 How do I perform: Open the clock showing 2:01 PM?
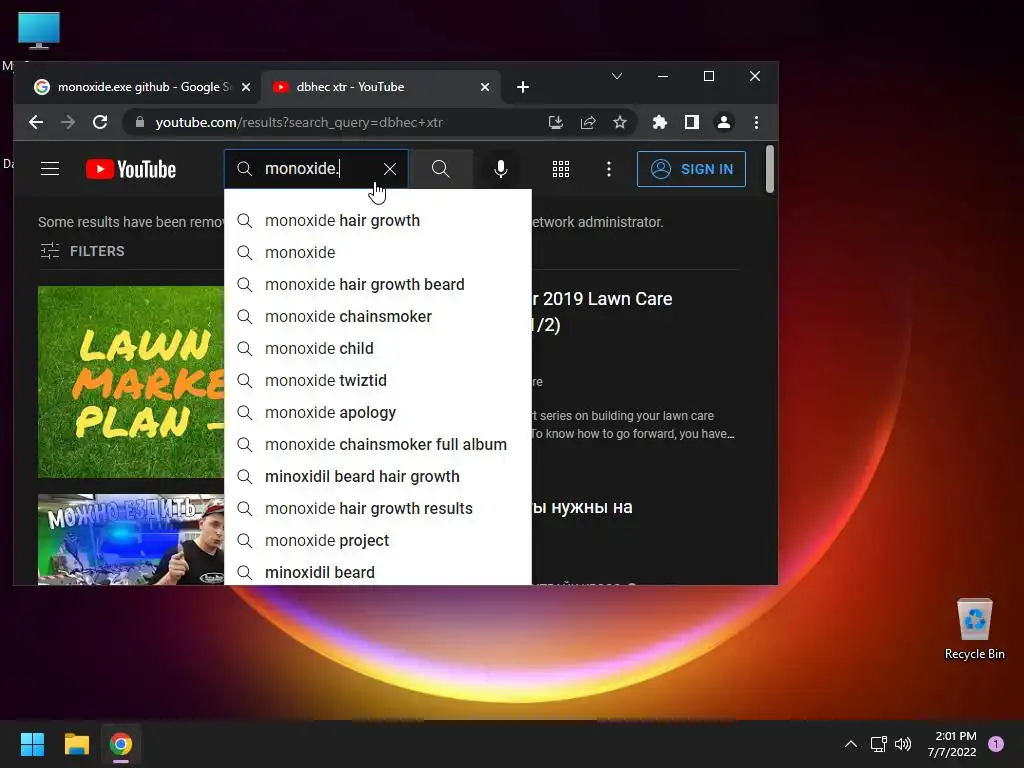[952, 744]
